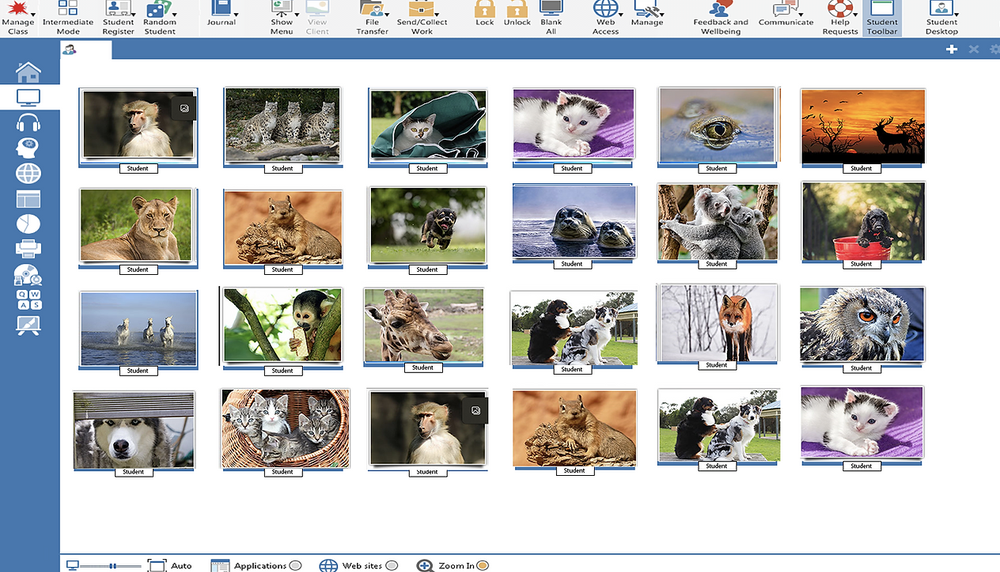The width and height of the screenshot is (1000, 572).
Task: Open the Web view globe in sidebar
Action: click(28, 173)
